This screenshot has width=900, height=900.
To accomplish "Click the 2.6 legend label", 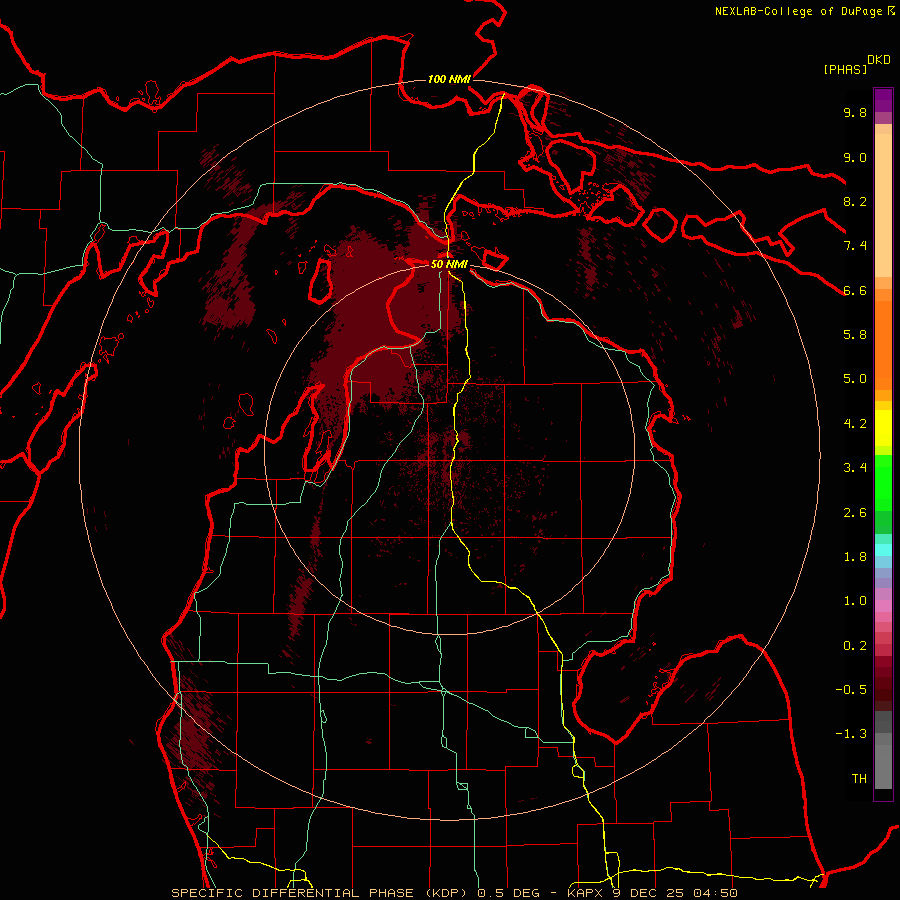I will click(x=855, y=513).
